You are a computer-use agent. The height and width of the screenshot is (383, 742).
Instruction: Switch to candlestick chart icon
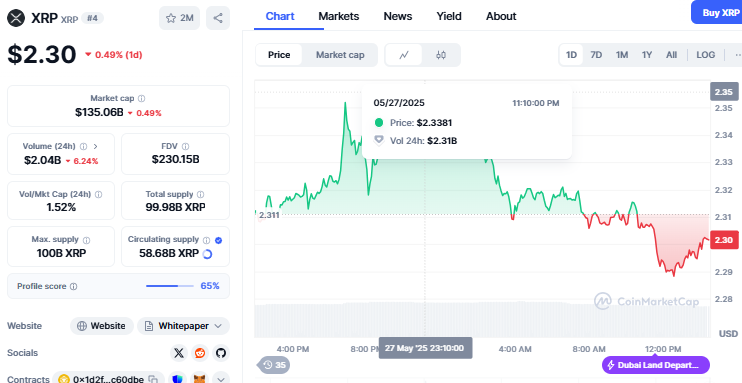pos(441,55)
